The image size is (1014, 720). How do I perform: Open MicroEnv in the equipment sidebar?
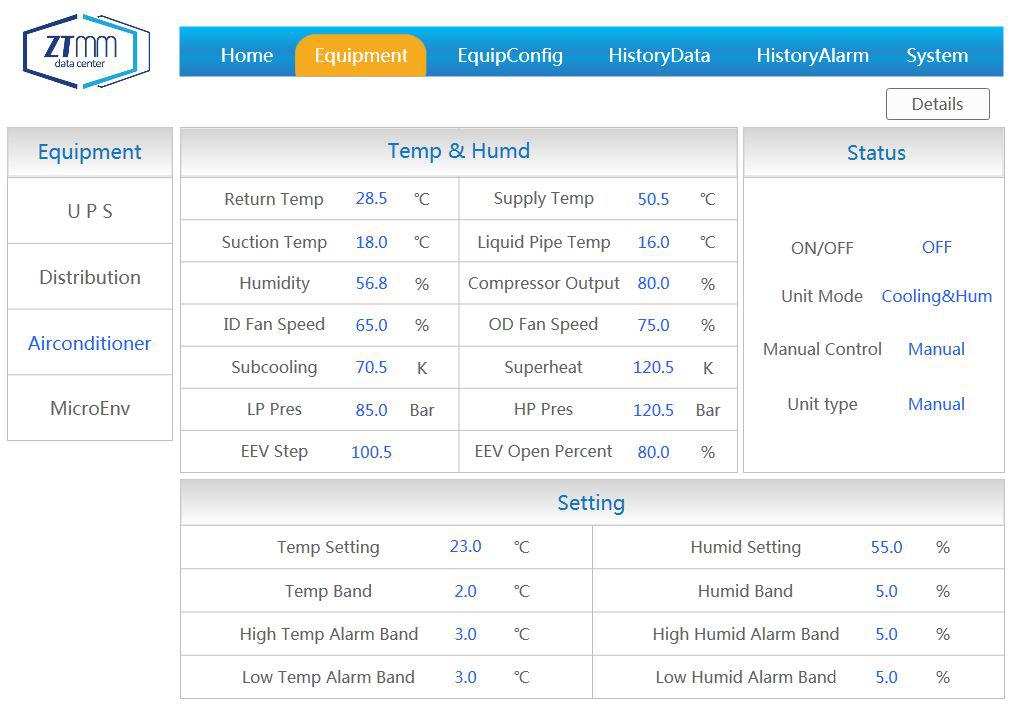(x=90, y=408)
